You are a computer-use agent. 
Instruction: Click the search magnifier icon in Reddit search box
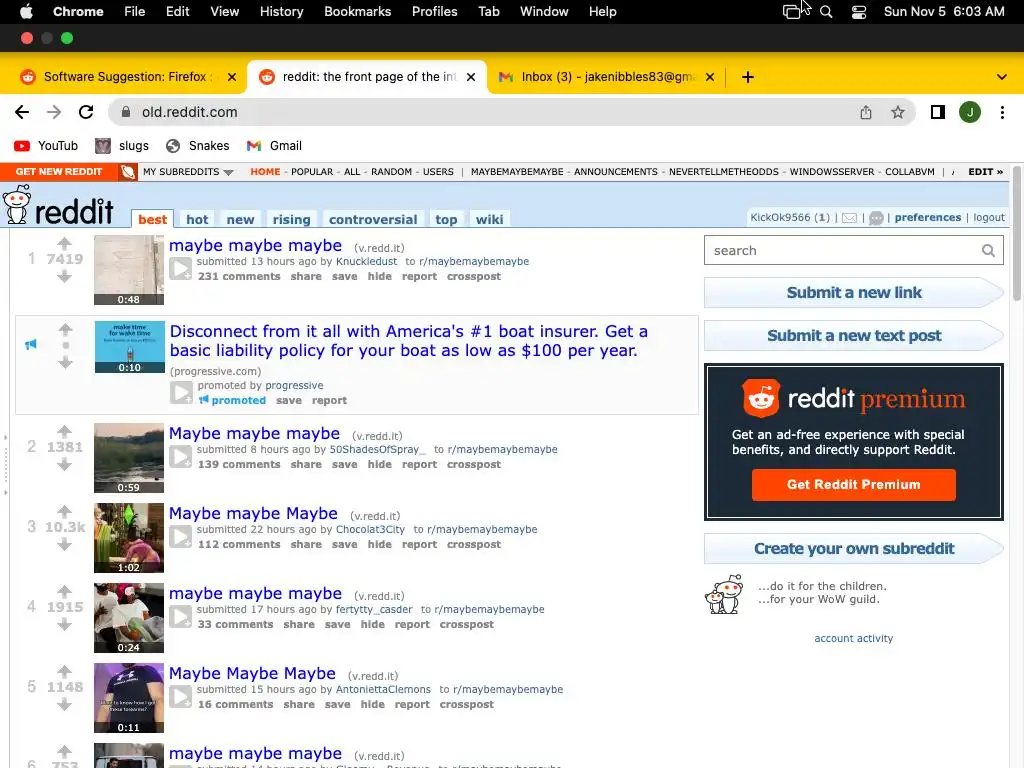tap(988, 251)
